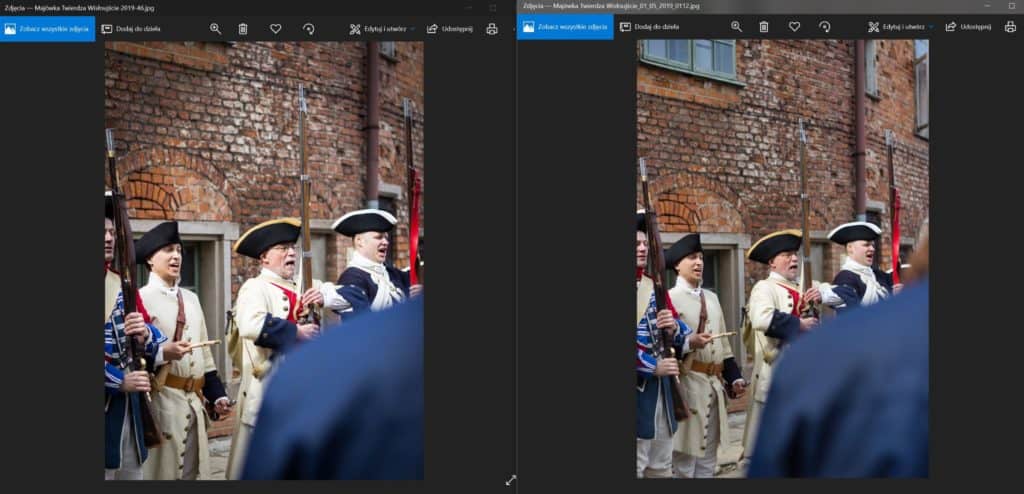Open 'Dodaj do dzieła' in the 2019-46.jpg window

click(131, 29)
